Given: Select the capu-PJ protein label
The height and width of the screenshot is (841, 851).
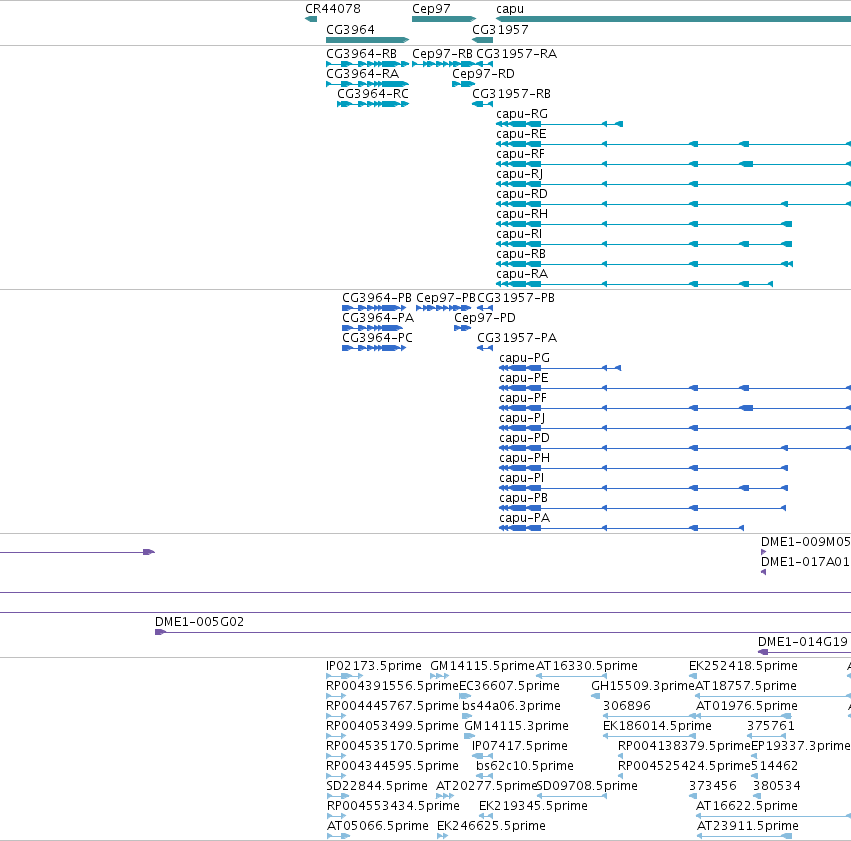Looking at the screenshot, I should tap(522, 418).
